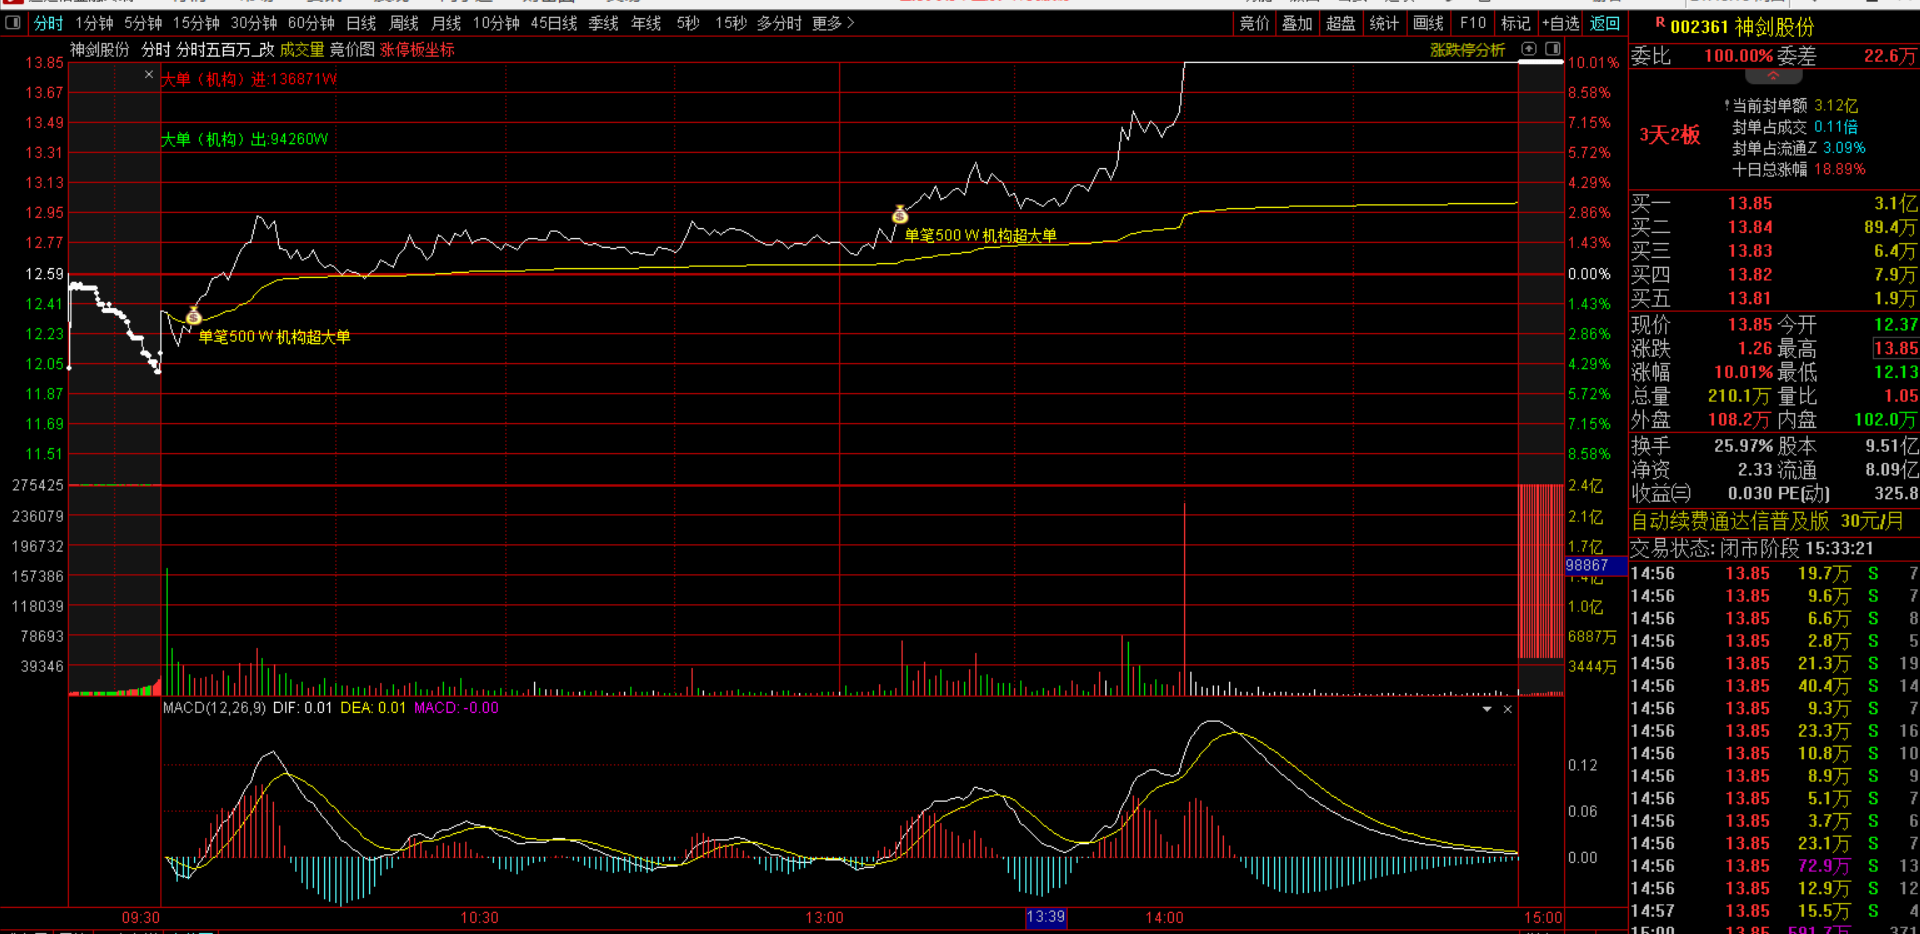Switch to the 1分钟 chart
Image resolution: width=1920 pixels, height=934 pixels.
point(95,23)
